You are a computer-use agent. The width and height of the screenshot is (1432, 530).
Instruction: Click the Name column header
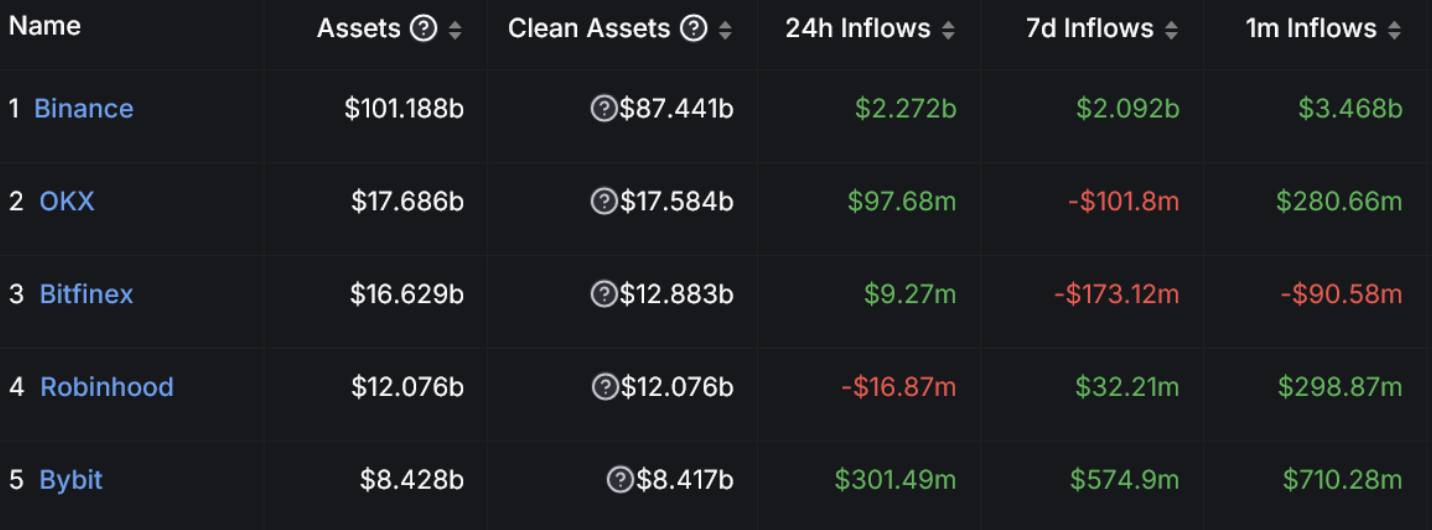click(45, 26)
